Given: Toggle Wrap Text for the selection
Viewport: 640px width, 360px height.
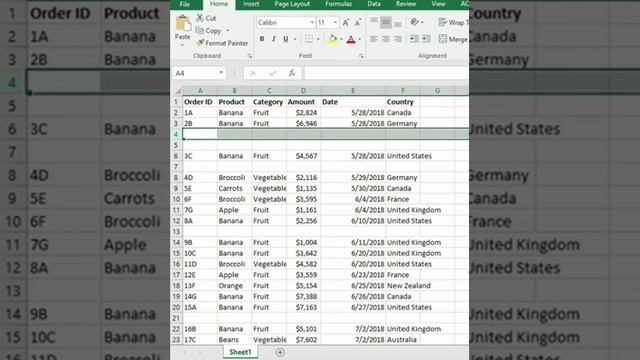Looking at the screenshot, I should (452, 22).
